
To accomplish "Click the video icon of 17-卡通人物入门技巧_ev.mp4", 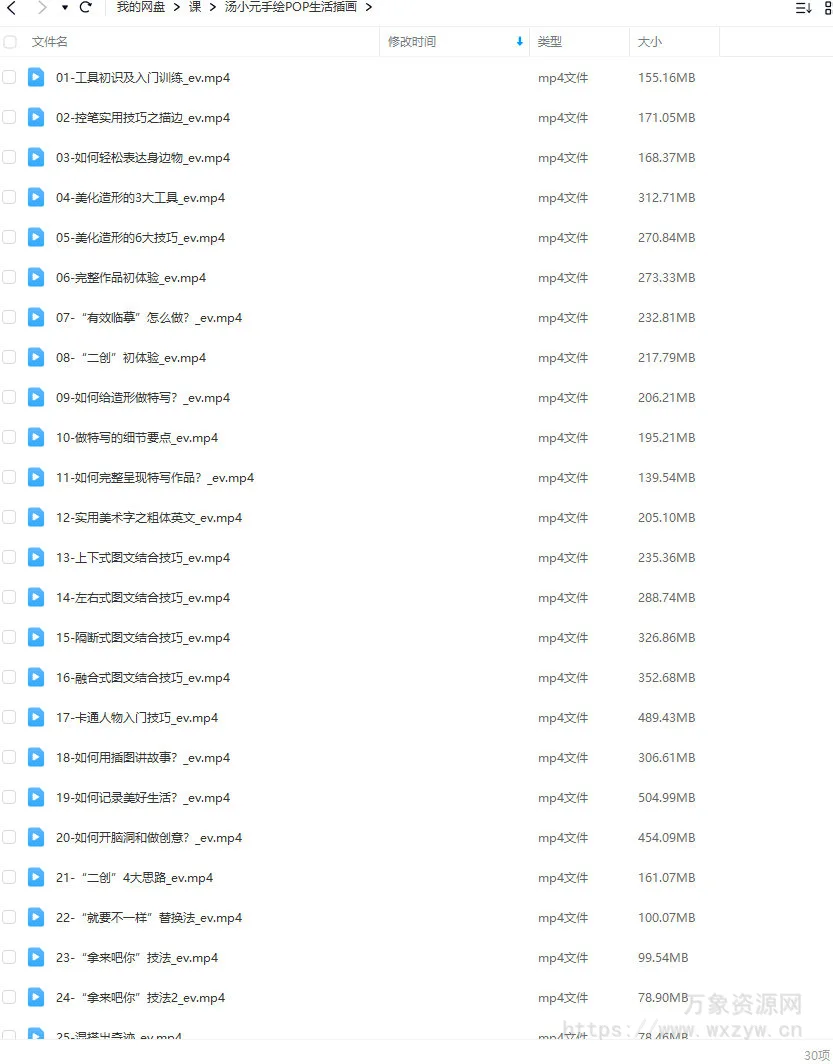I will pyautogui.click(x=36, y=717).
